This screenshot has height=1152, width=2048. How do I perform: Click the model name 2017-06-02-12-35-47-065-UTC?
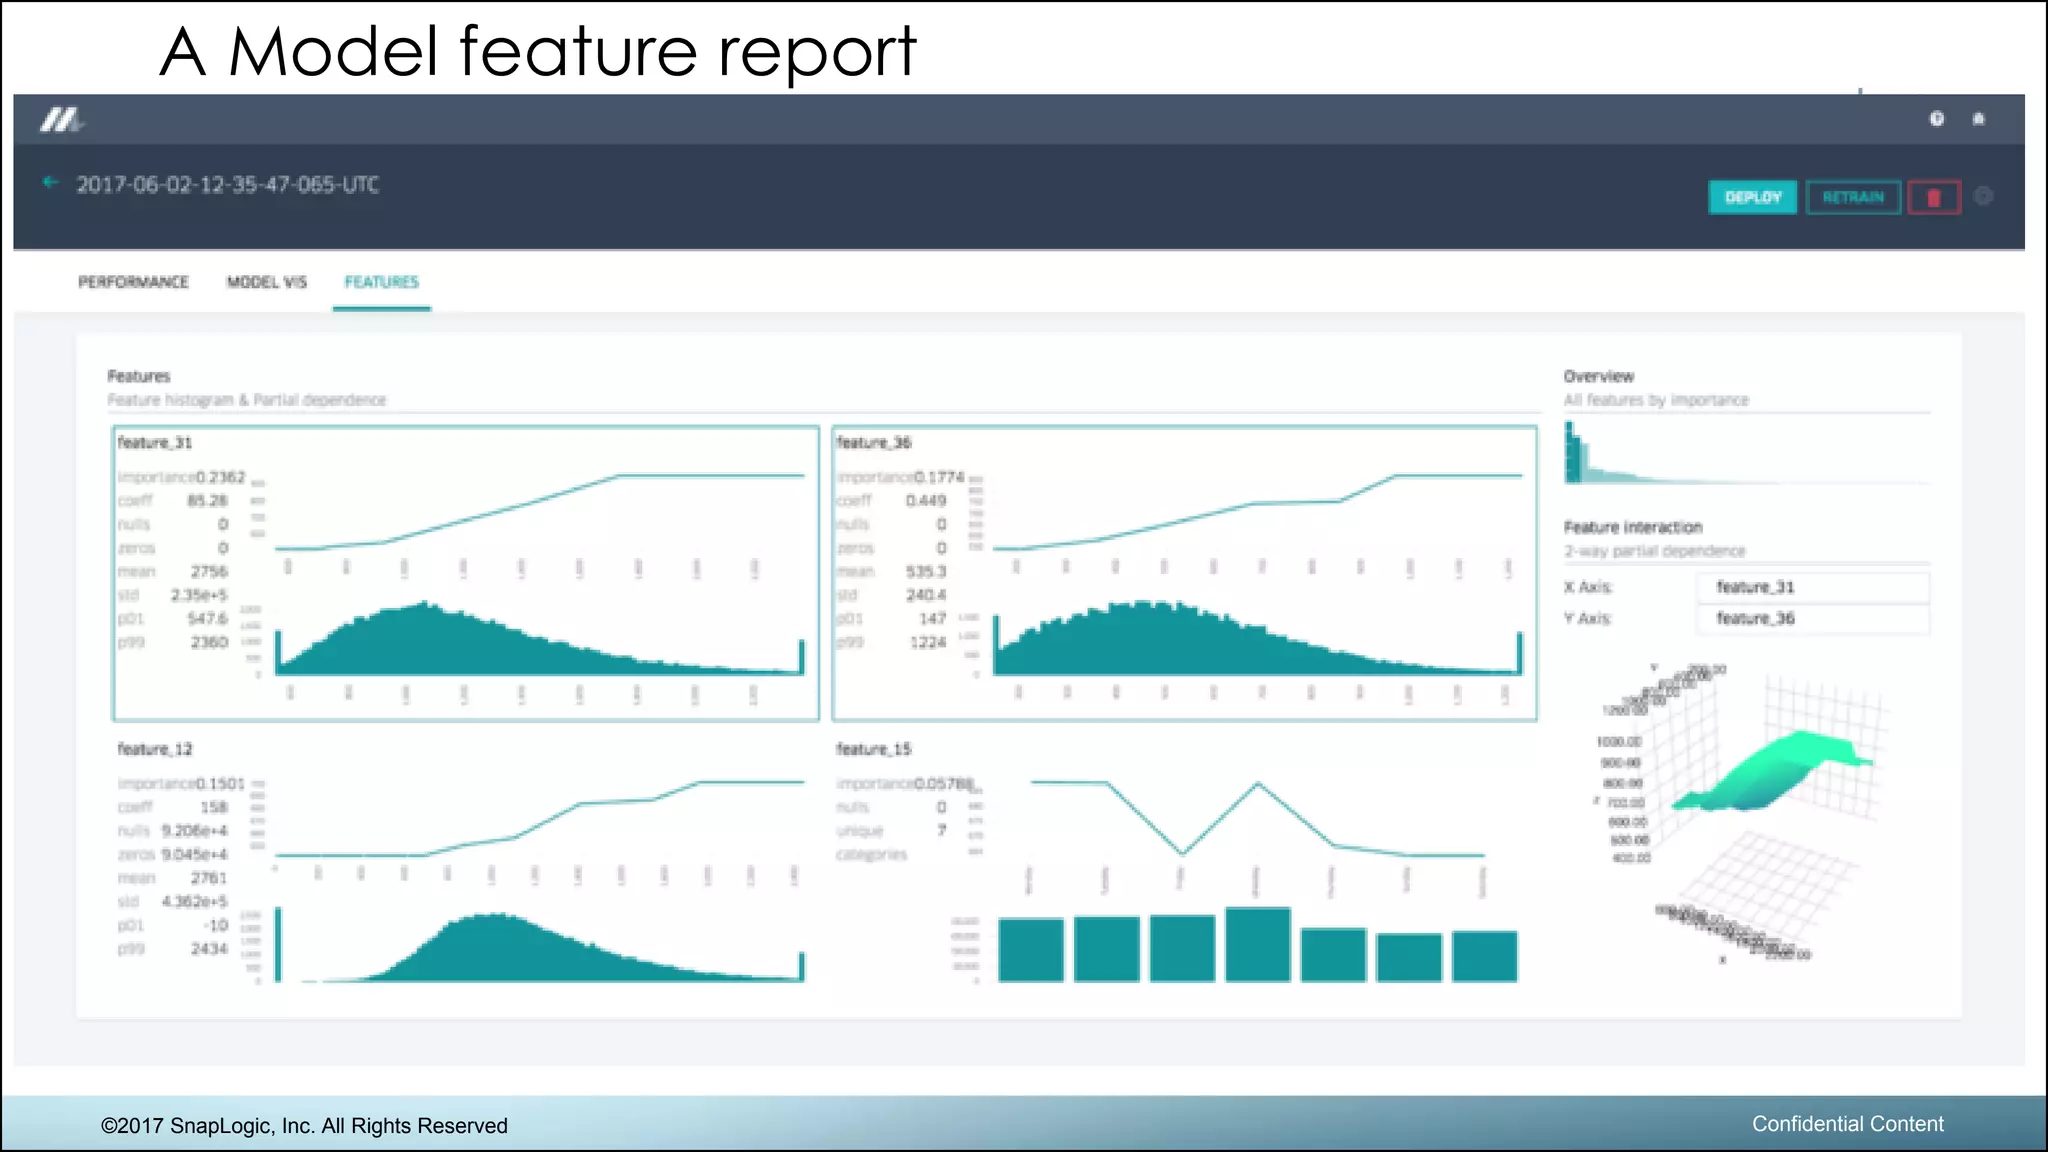[x=228, y=185]
